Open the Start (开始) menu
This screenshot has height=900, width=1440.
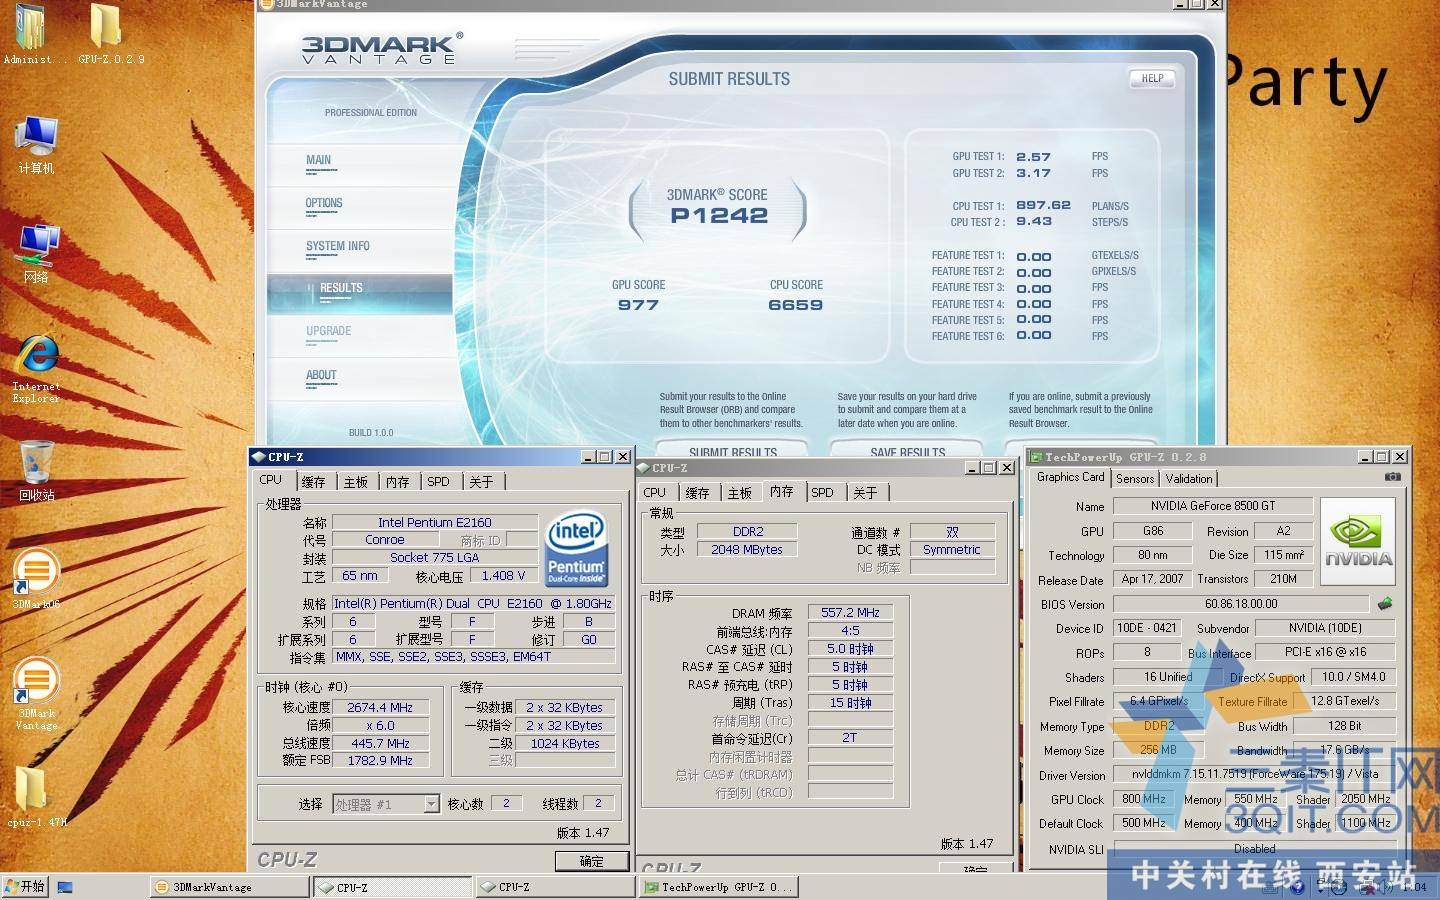[x=25, y=886]
